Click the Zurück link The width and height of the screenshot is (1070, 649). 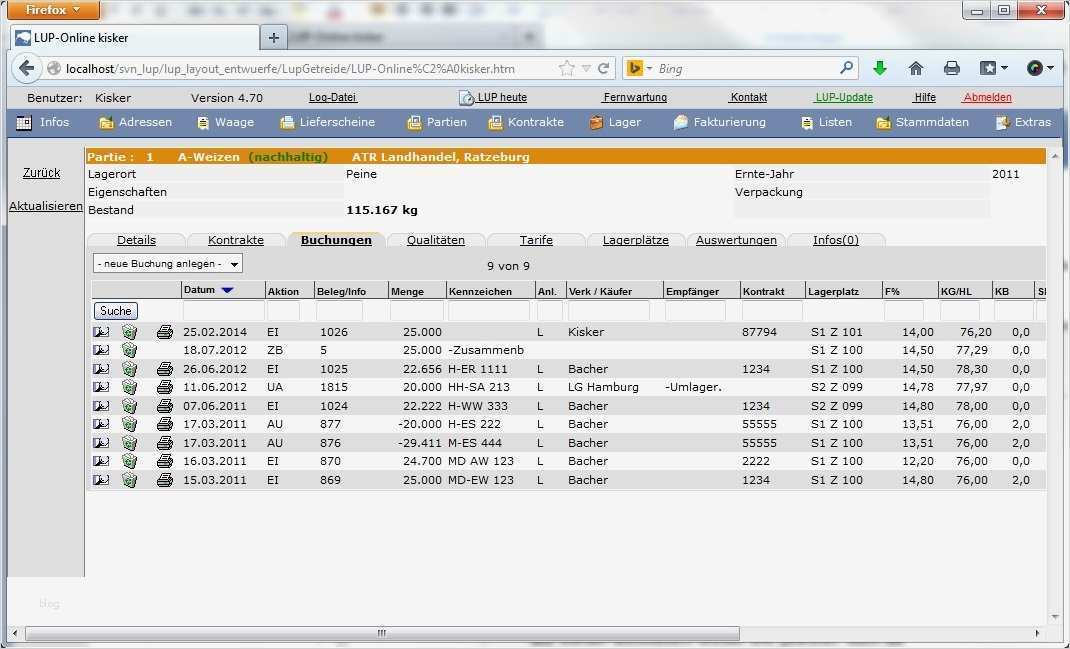pyautogui.click(x=42, y=173)
